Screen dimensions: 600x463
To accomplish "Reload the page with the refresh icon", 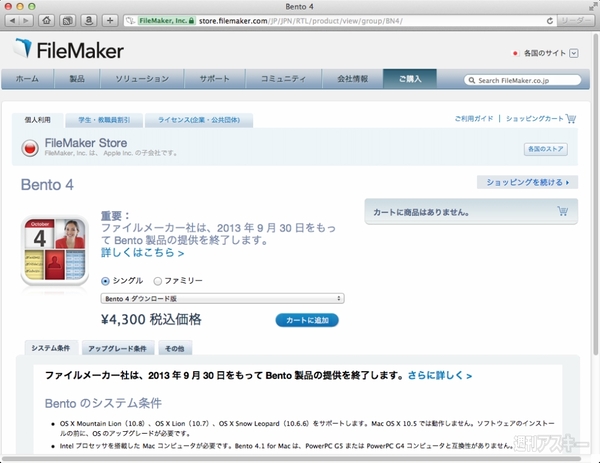I will click(x=549, y=21).
